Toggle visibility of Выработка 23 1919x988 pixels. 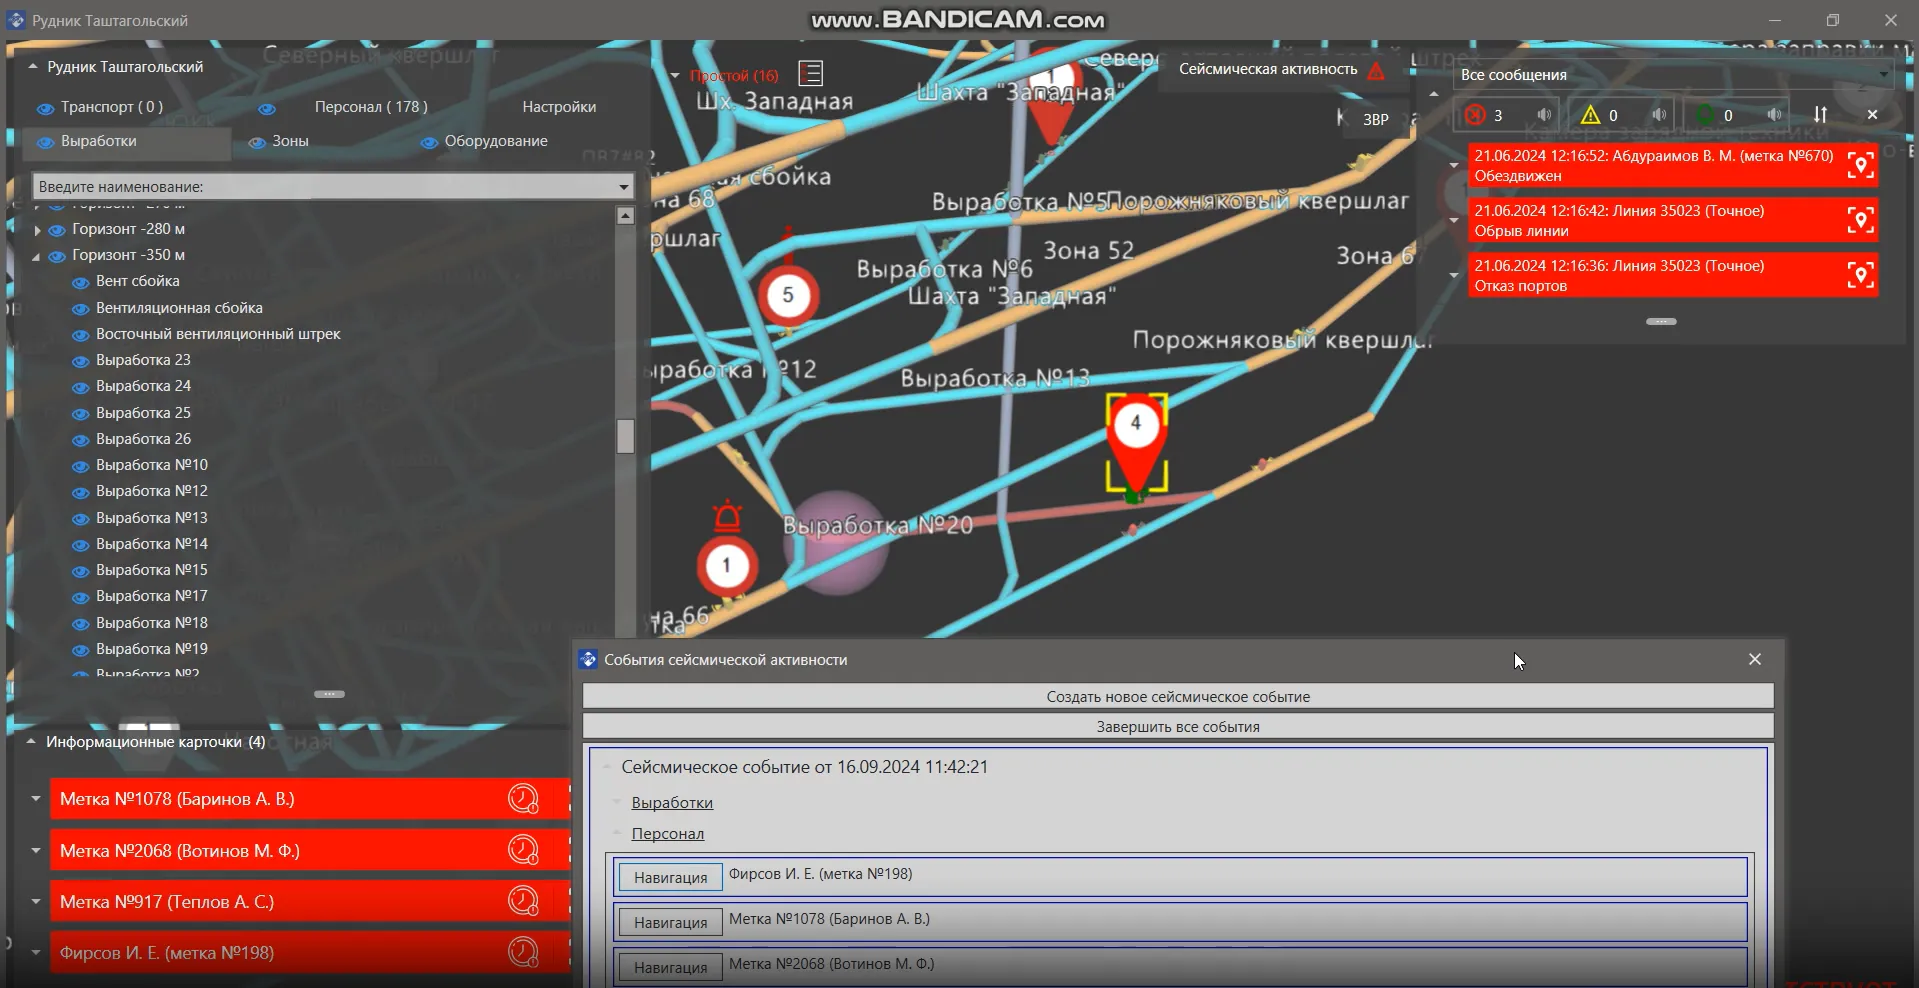[x=81, y=361]
